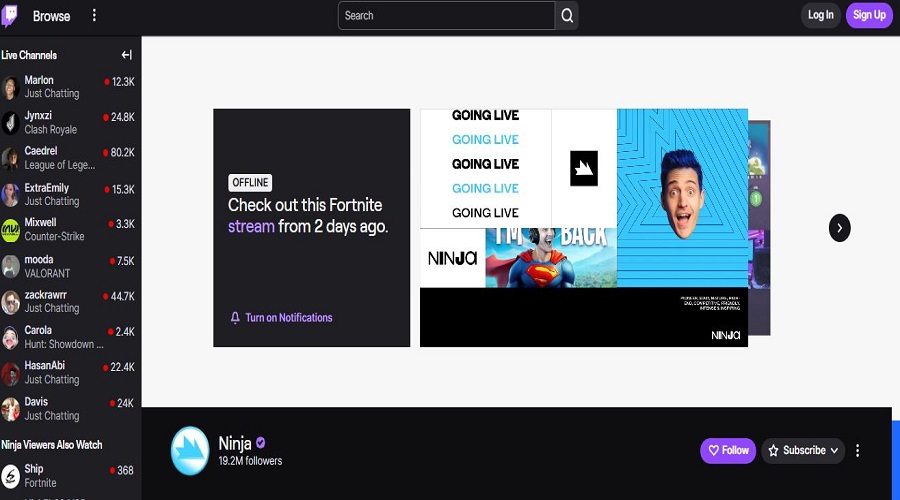Click the OFFLINE status badge
This screenshot has height=500, width=900.
[x=250, y=183]
